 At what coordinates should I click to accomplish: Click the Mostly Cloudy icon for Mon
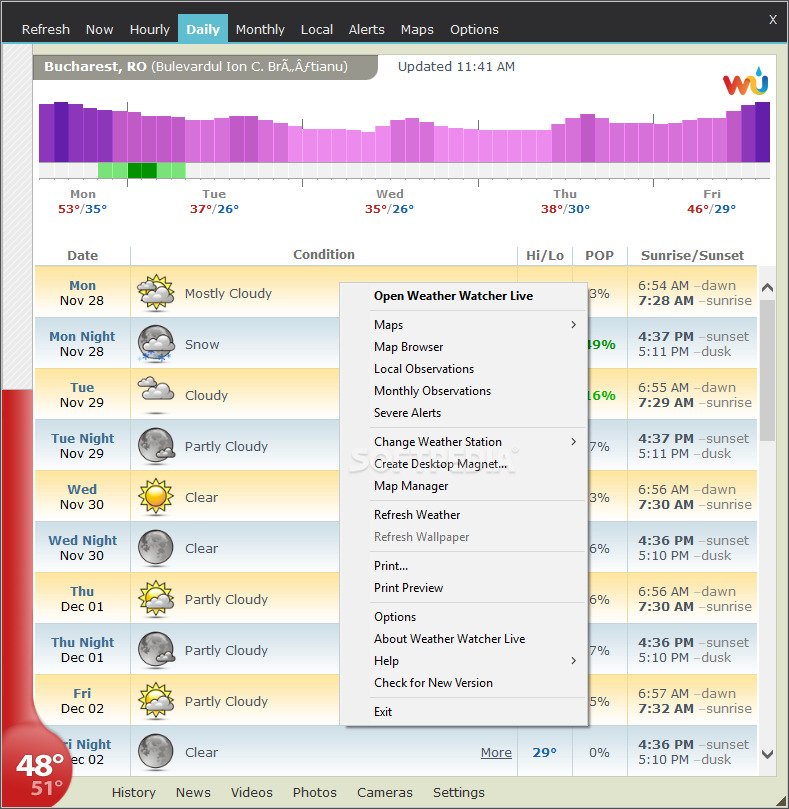pos(155,293)
